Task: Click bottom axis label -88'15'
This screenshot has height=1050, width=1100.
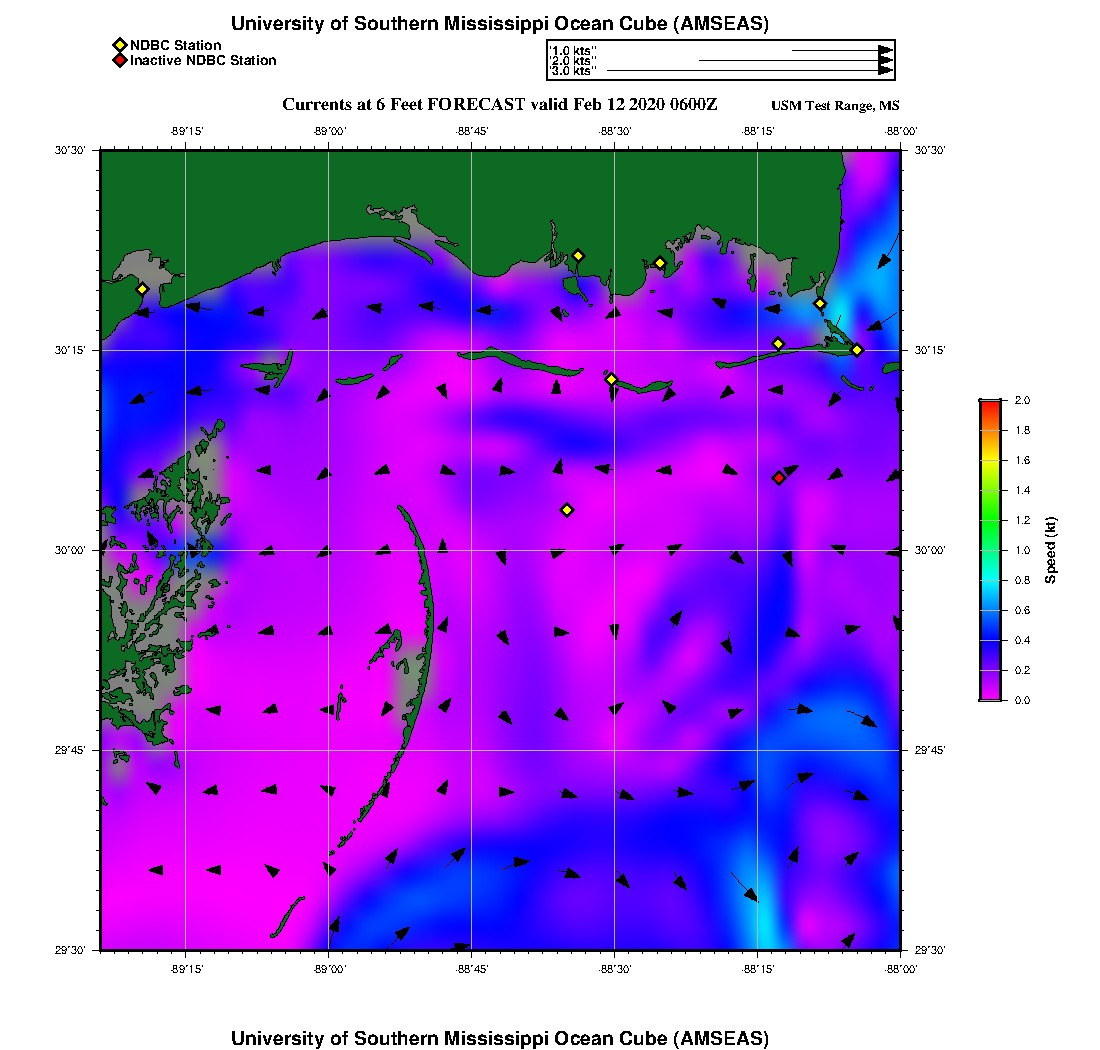Action: (758, 969)
